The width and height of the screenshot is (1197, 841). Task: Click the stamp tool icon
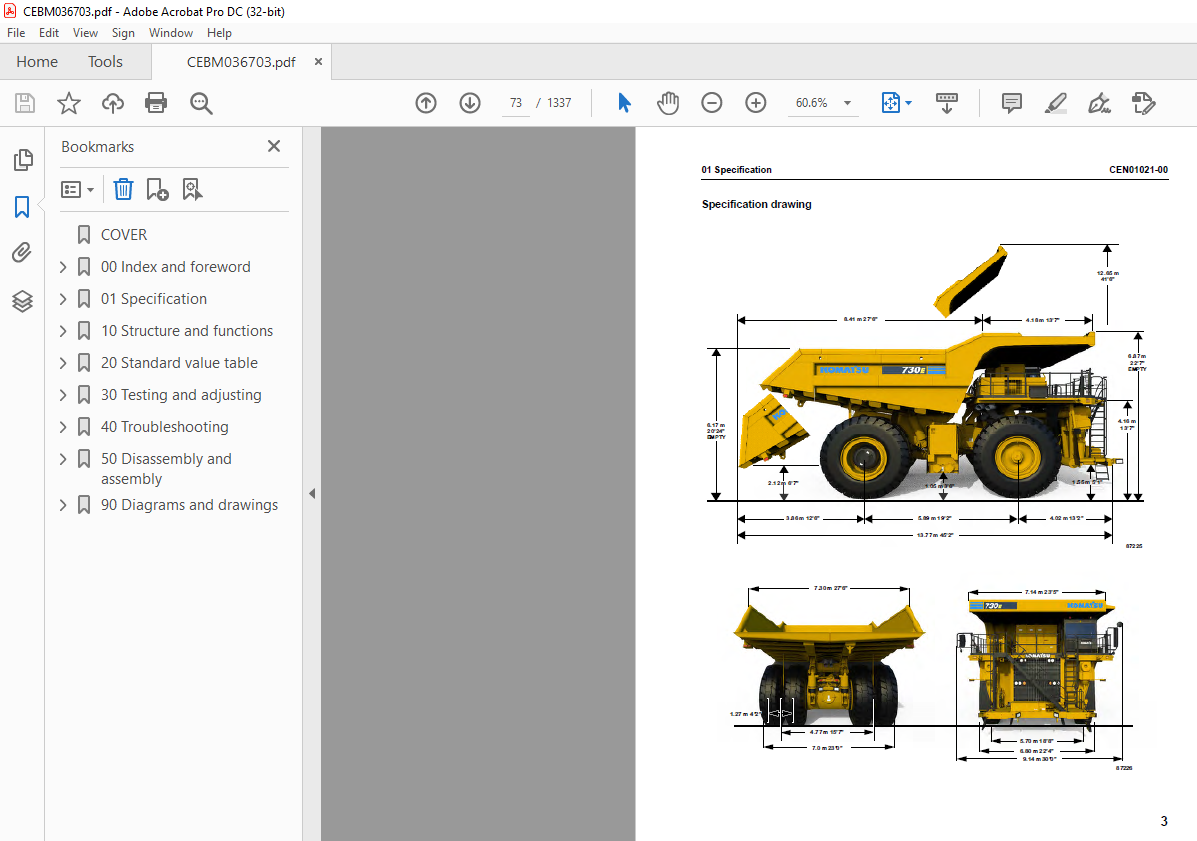1143,103
